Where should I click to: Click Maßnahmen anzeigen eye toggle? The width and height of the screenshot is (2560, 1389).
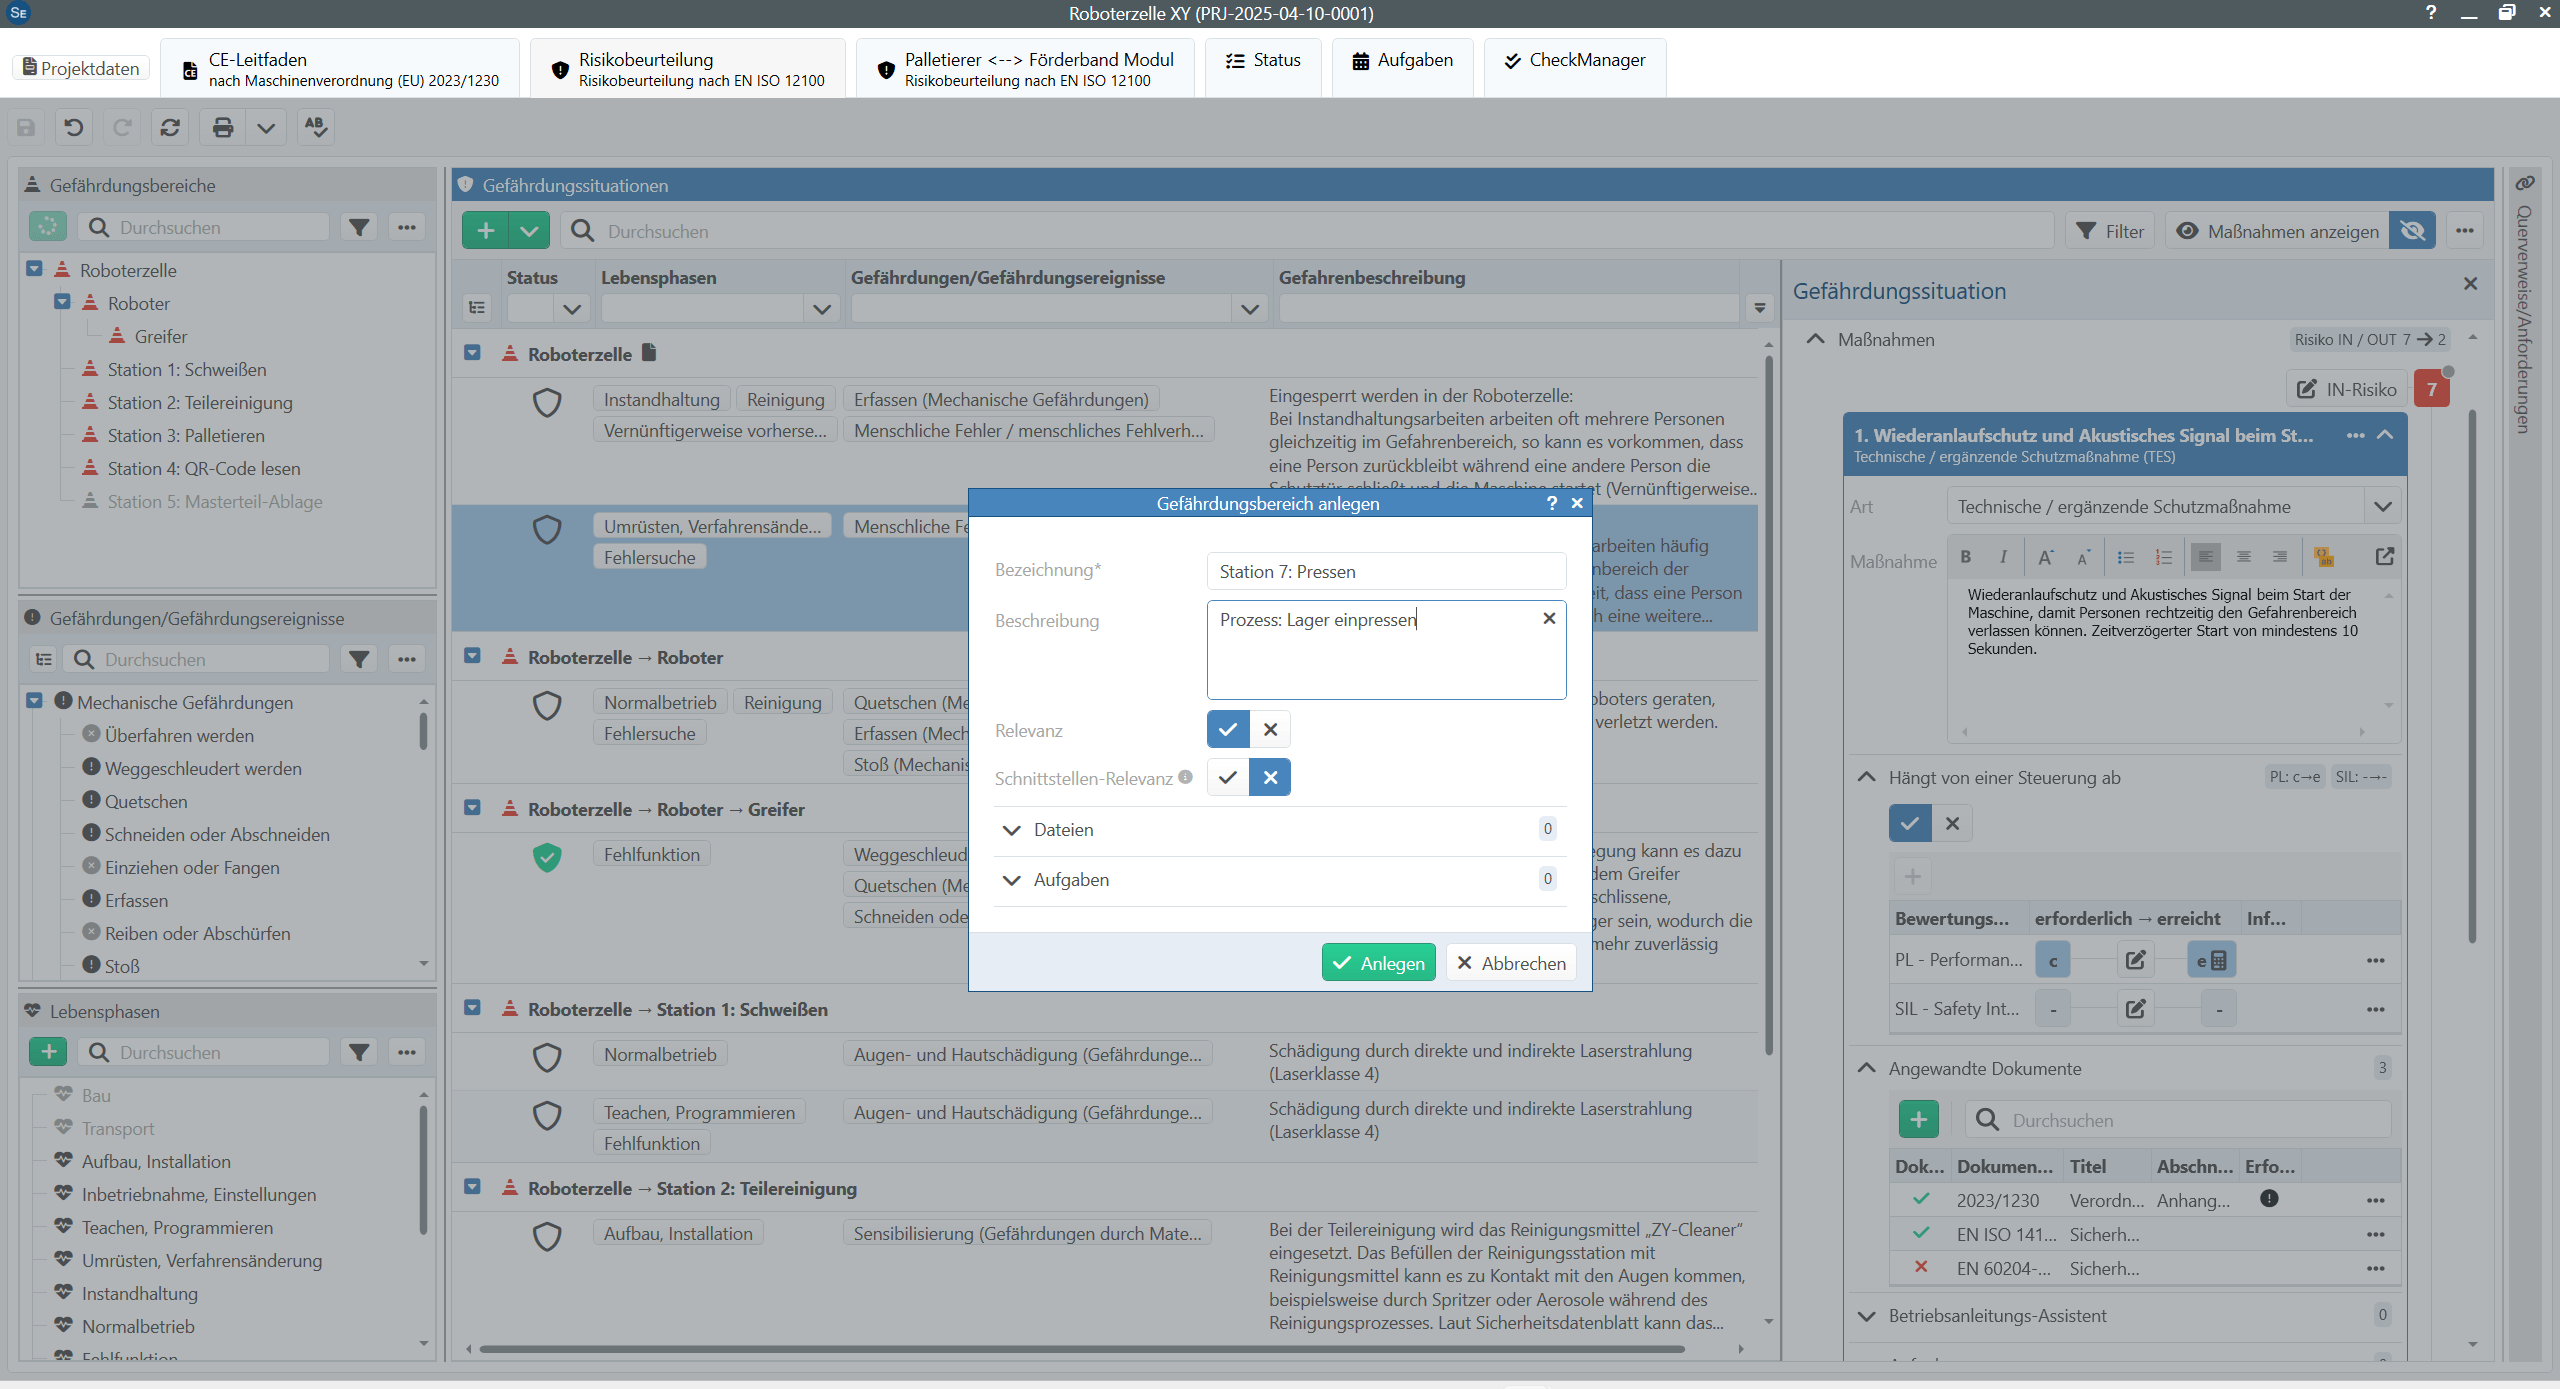click(x=2278, y=231)
